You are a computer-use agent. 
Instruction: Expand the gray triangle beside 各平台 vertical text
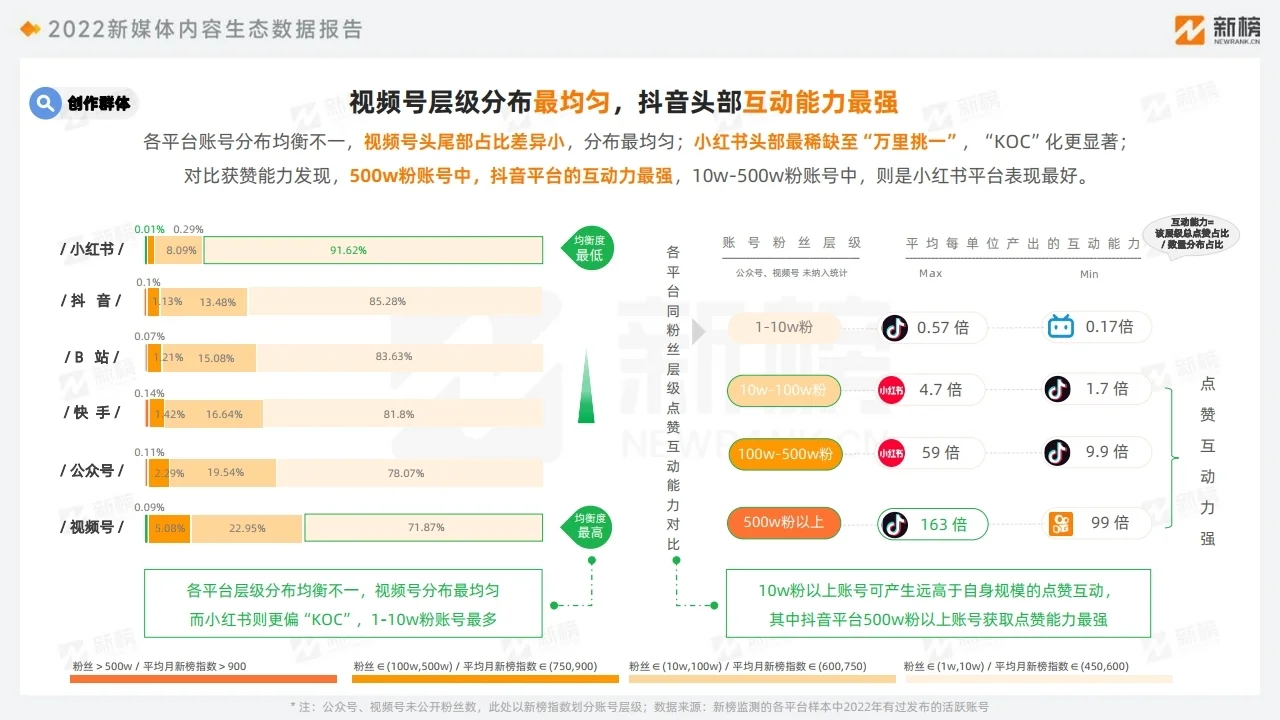tap(698, 331)
